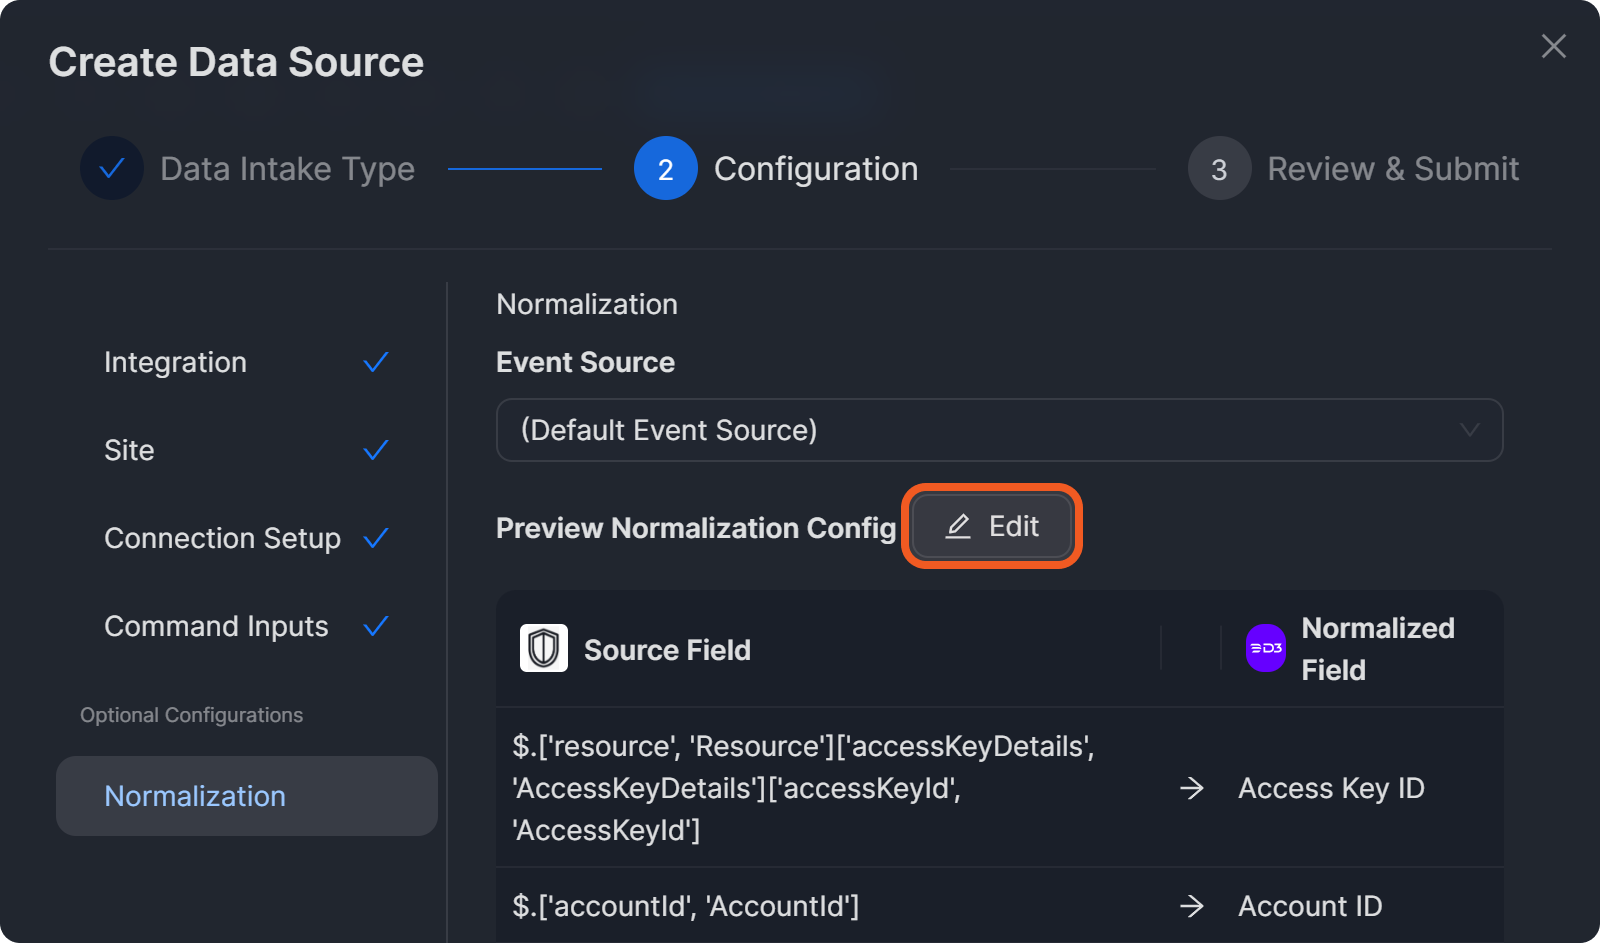Click the checkmark next to Command Inputs

coord(376,626)
